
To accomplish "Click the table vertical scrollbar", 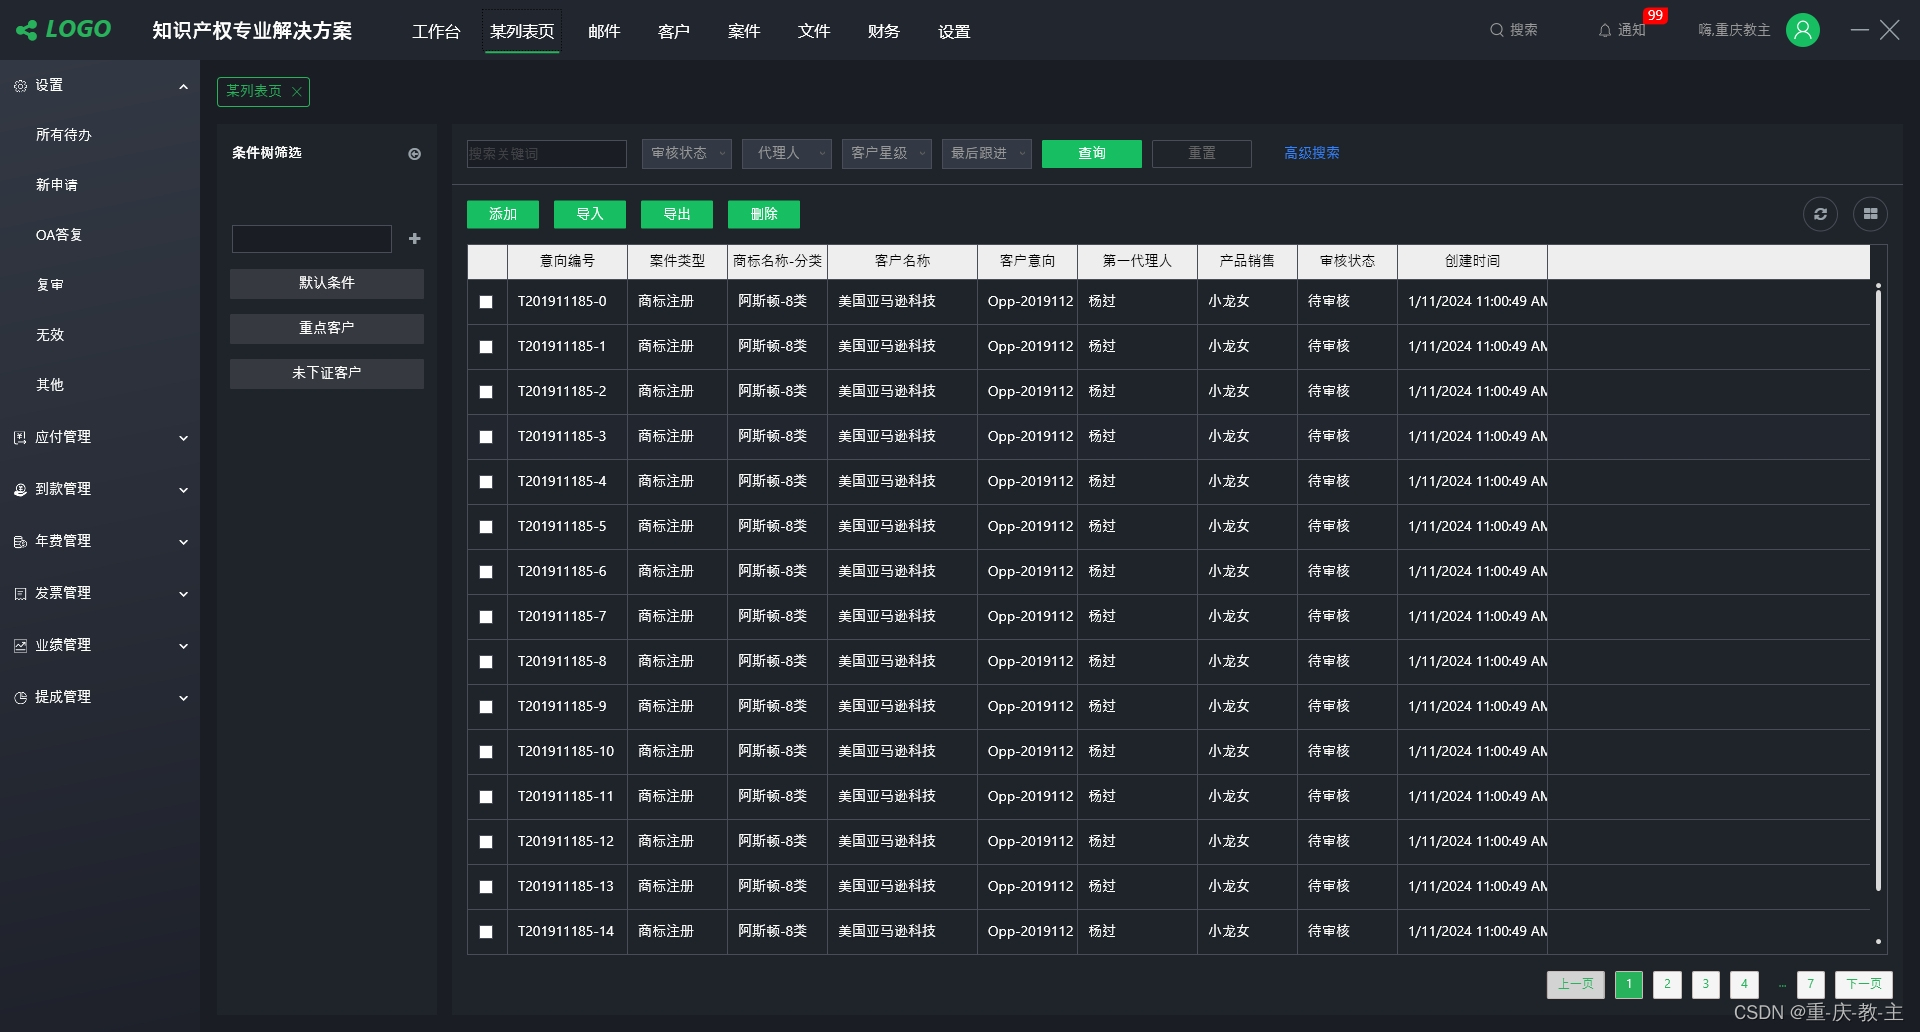I will 1878,590.
